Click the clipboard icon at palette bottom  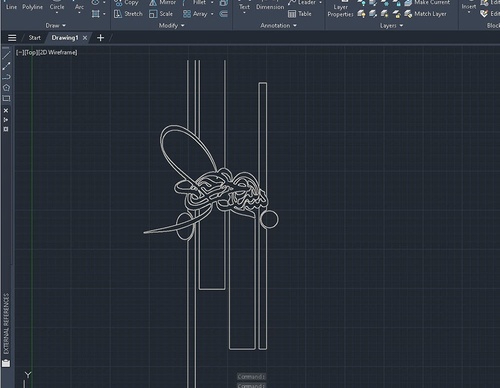pos(6,363)
